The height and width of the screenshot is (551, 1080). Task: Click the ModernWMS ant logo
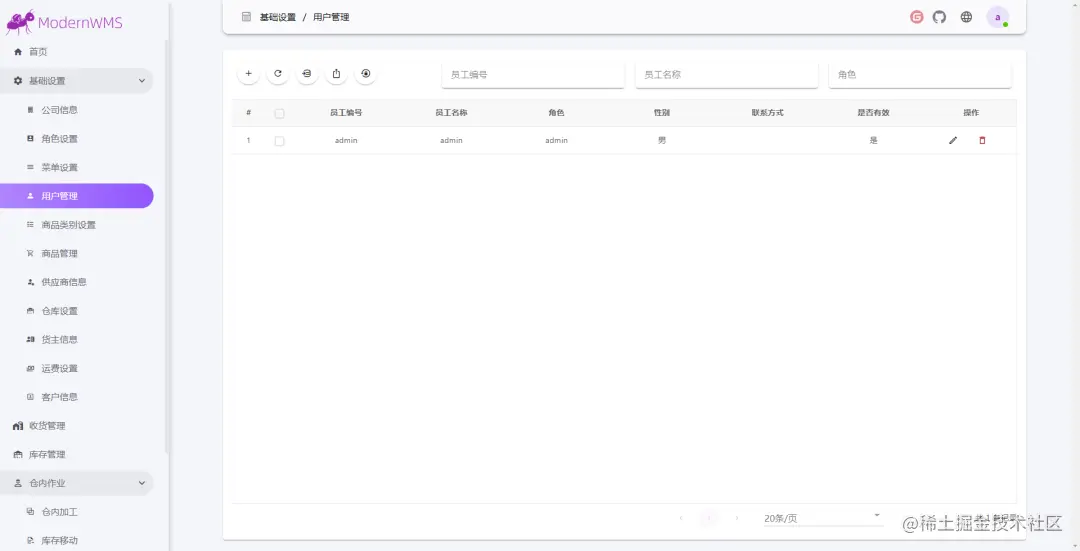click(20, 22)
